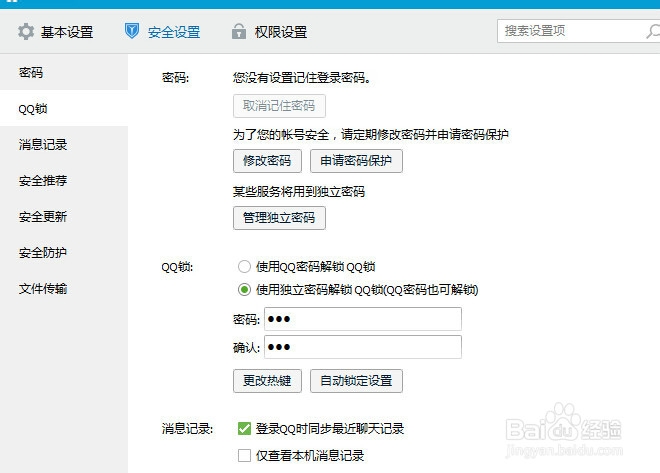Open 安全更新 in the sidebar

(x=64, y=217)
